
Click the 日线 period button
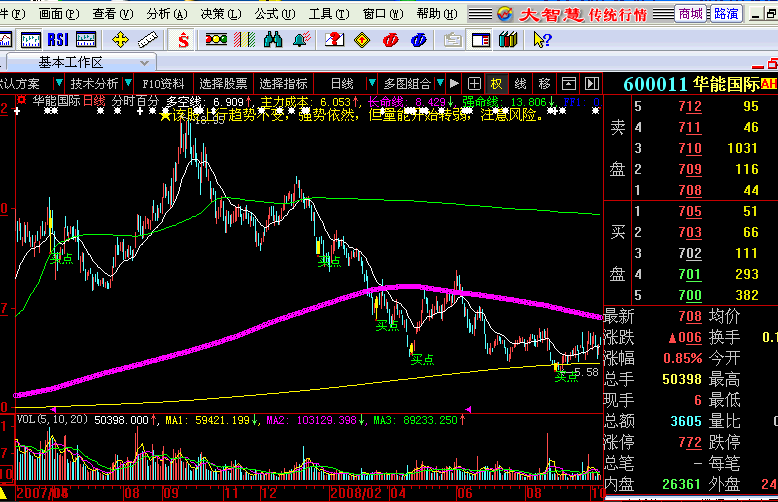(x=342, y=83)
